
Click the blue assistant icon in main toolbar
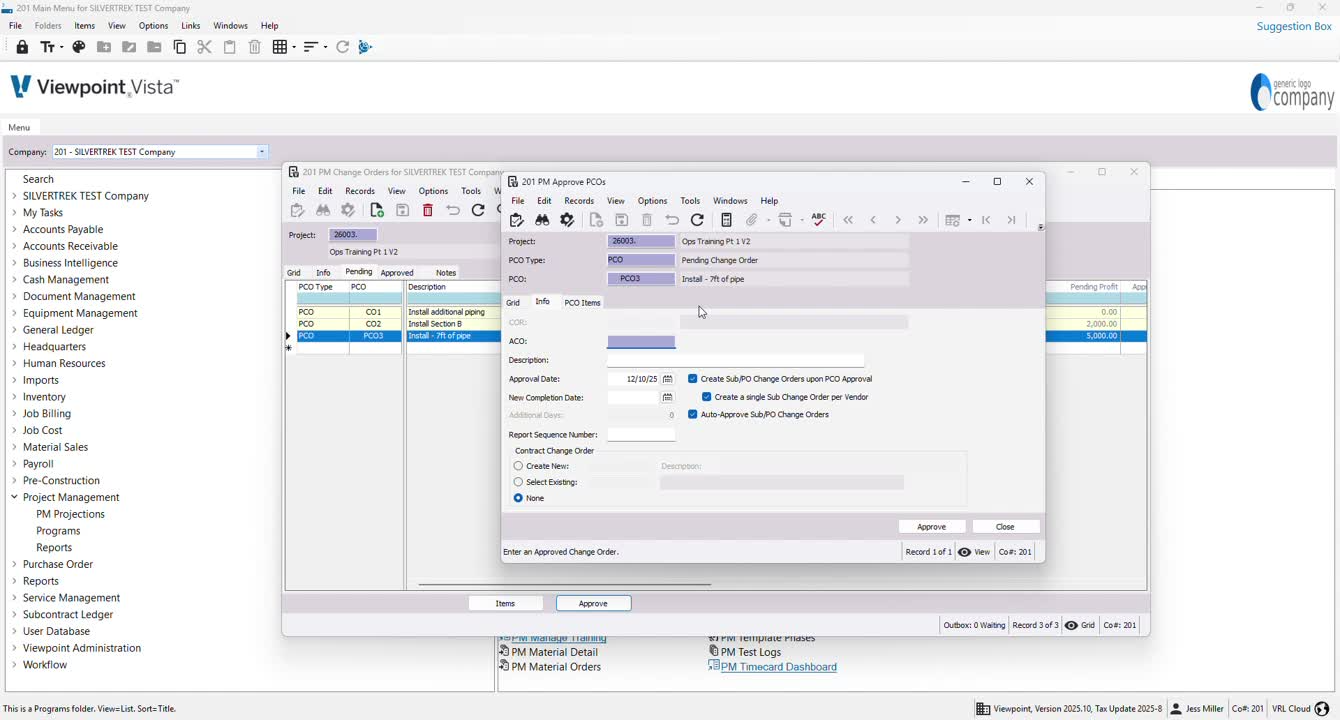point(365,47)
